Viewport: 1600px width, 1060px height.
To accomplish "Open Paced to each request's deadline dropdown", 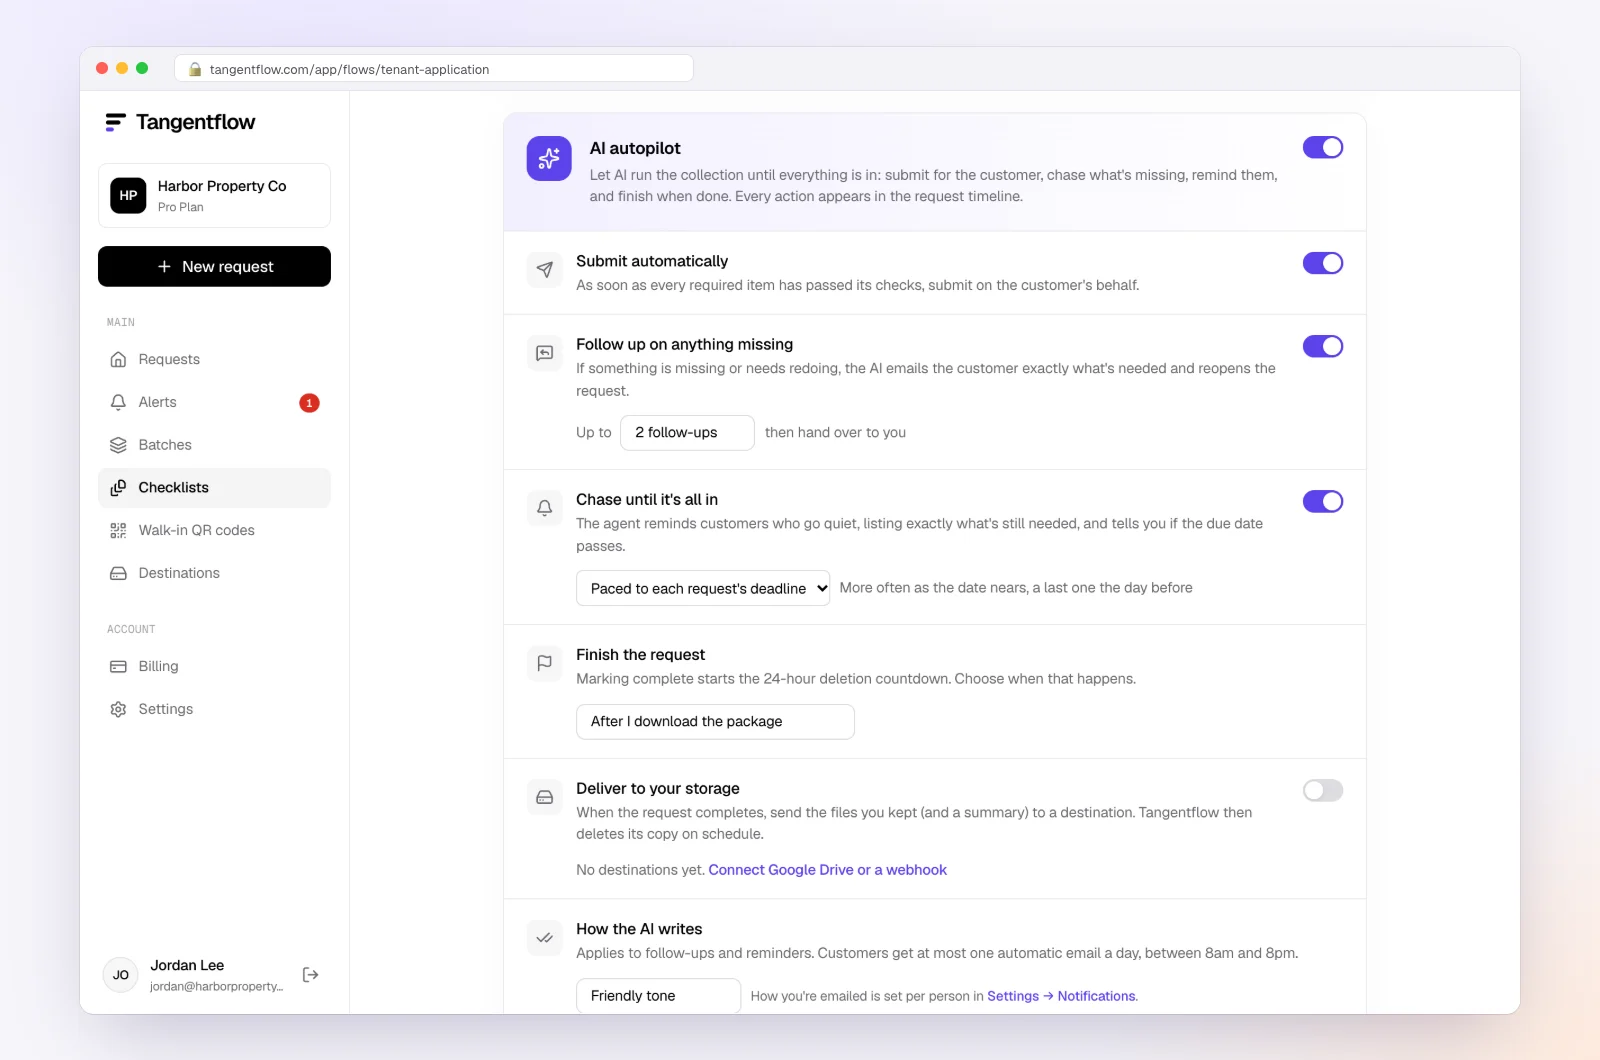I will [703, 588].
